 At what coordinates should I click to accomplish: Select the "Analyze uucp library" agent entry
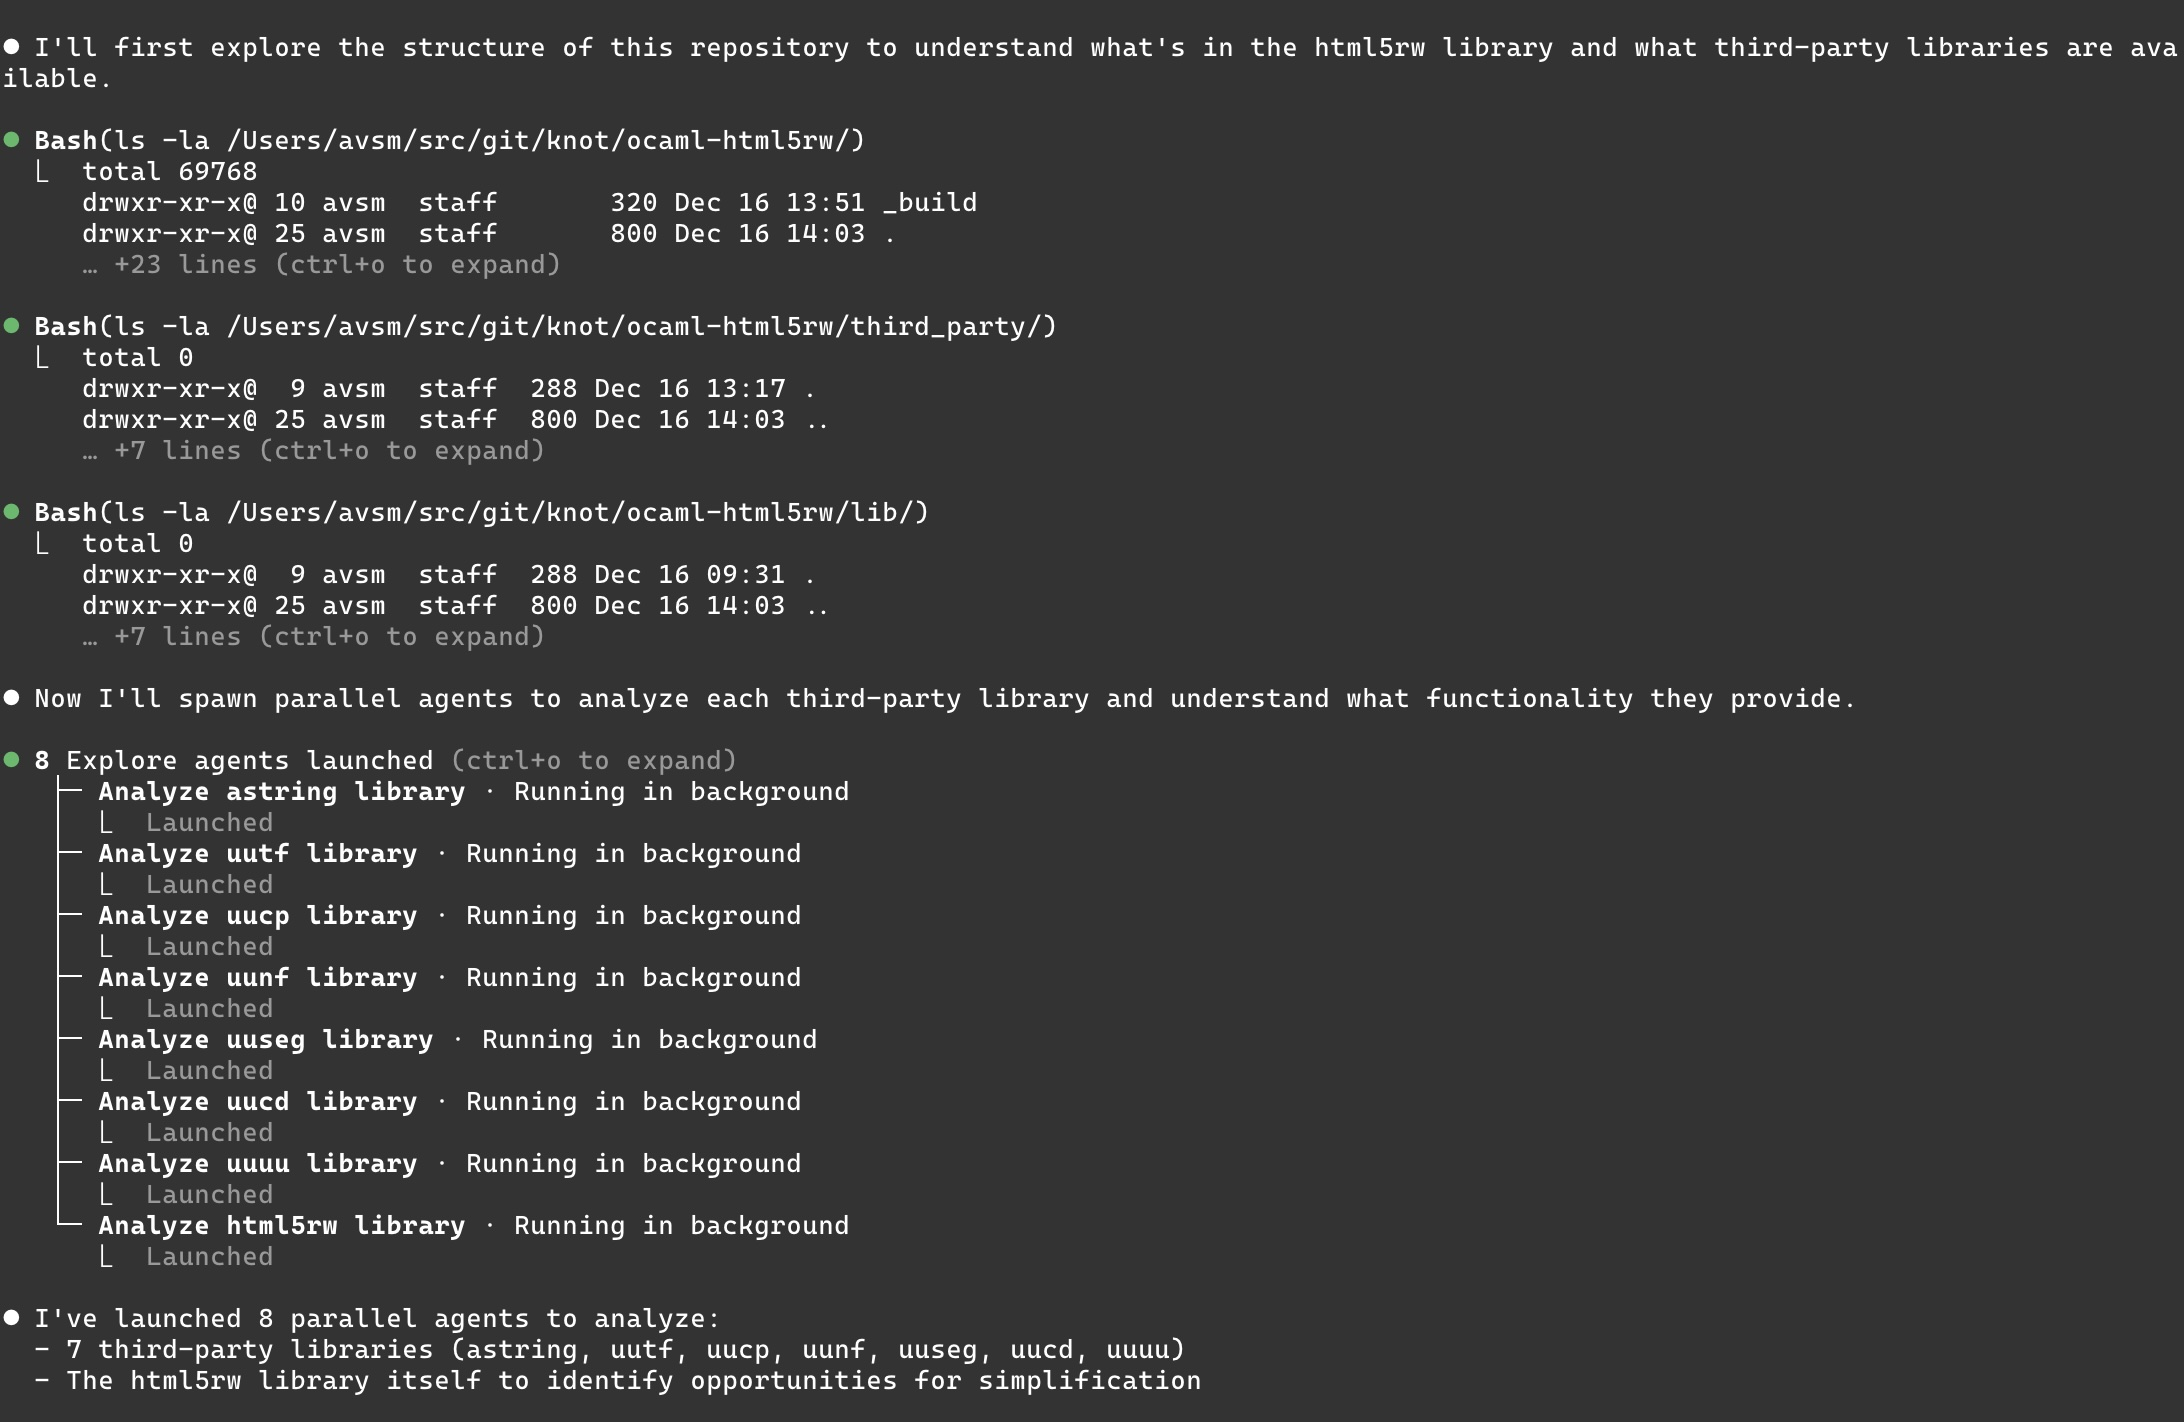(x=257, y=915)
